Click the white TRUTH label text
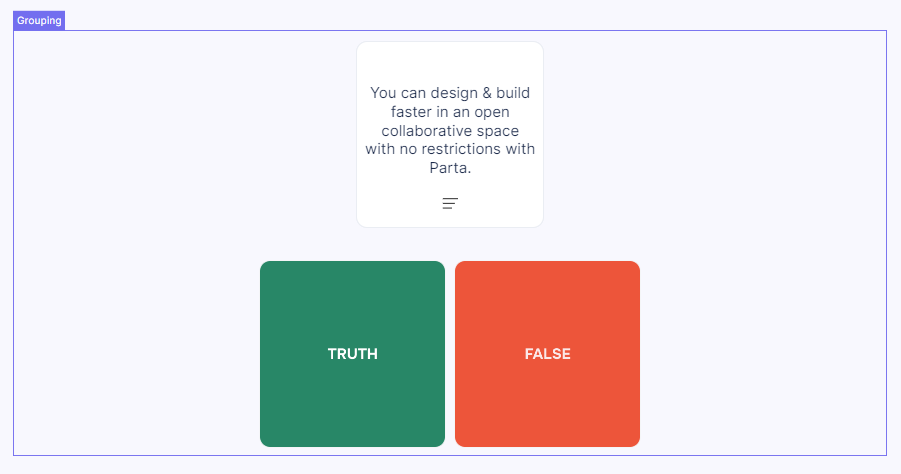 [352, 354]
